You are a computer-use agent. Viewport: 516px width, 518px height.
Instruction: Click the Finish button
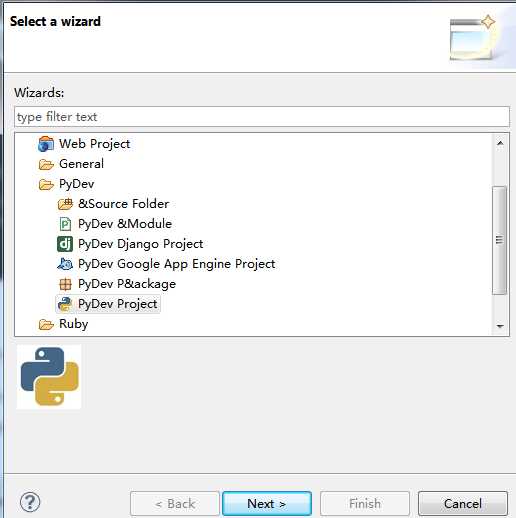point(365,503)
